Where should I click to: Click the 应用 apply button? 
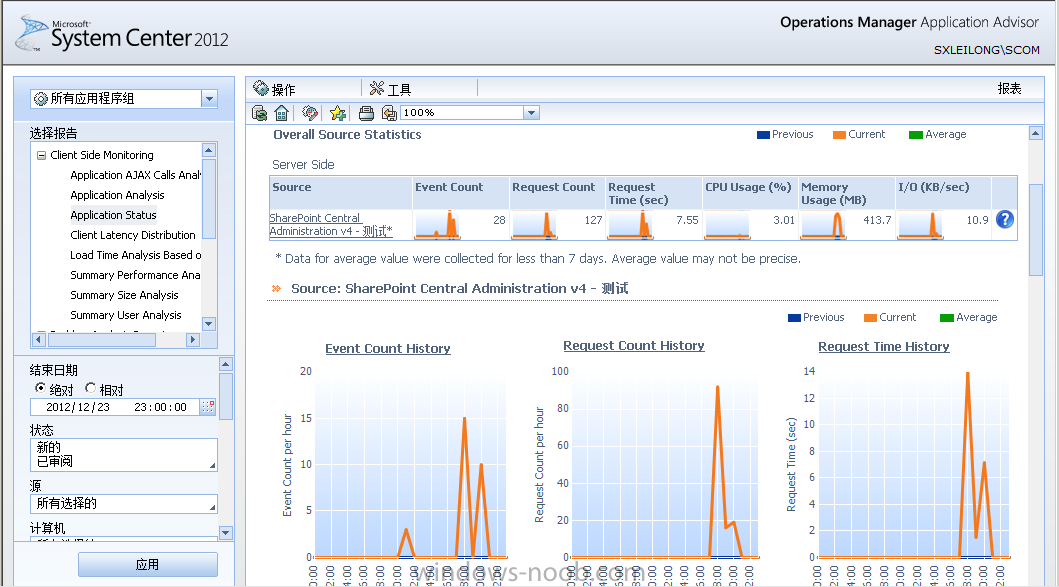point(148,565)
